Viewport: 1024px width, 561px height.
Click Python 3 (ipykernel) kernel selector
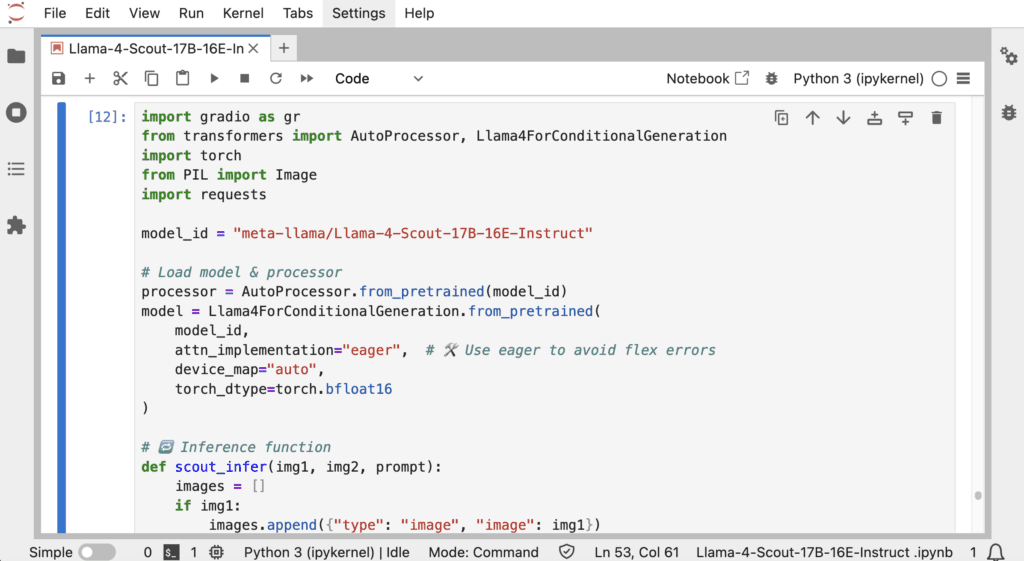(858, 78)
